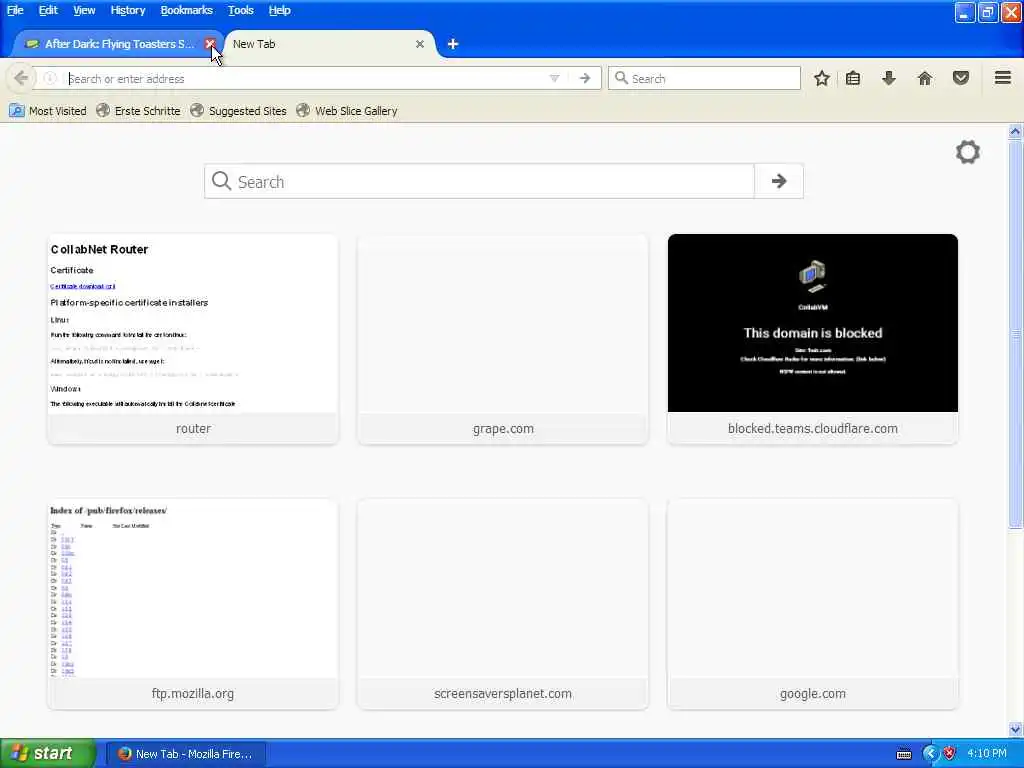The image size is (1024, 768).
Task: Open the Downloads arrow icon
Action: click(889, 78)
